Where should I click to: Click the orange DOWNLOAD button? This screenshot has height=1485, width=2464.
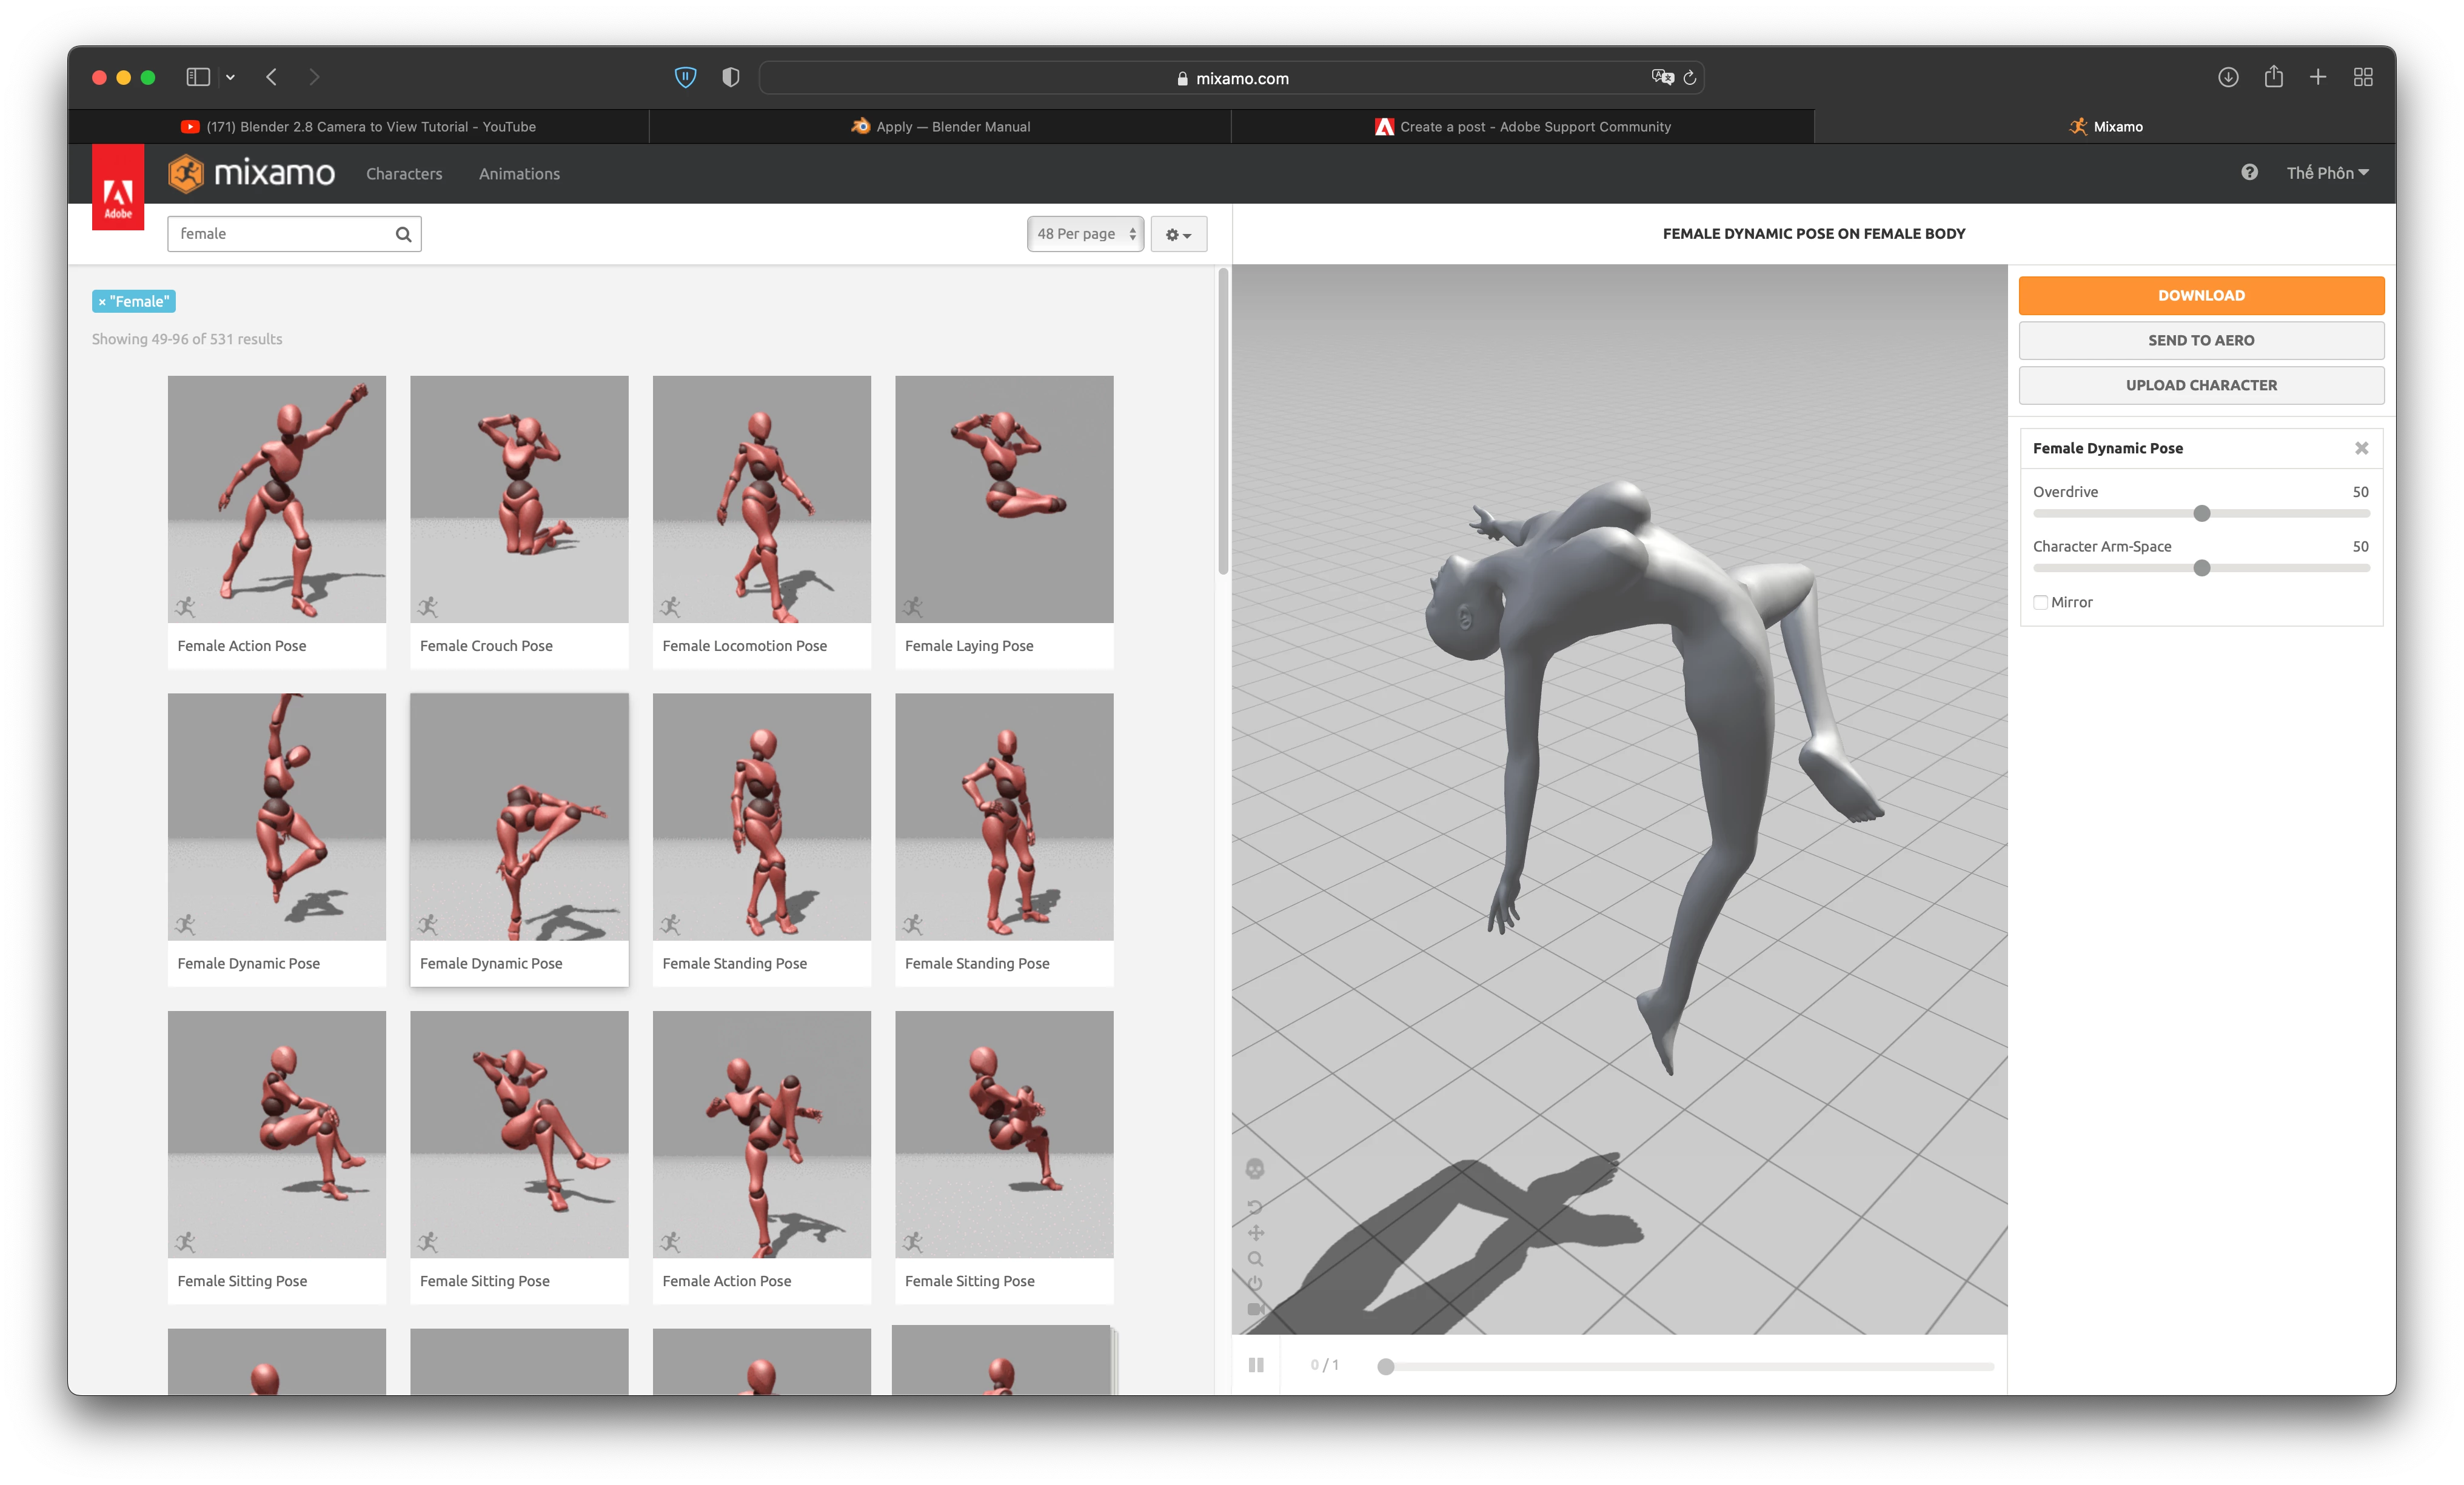(2200, 295)
